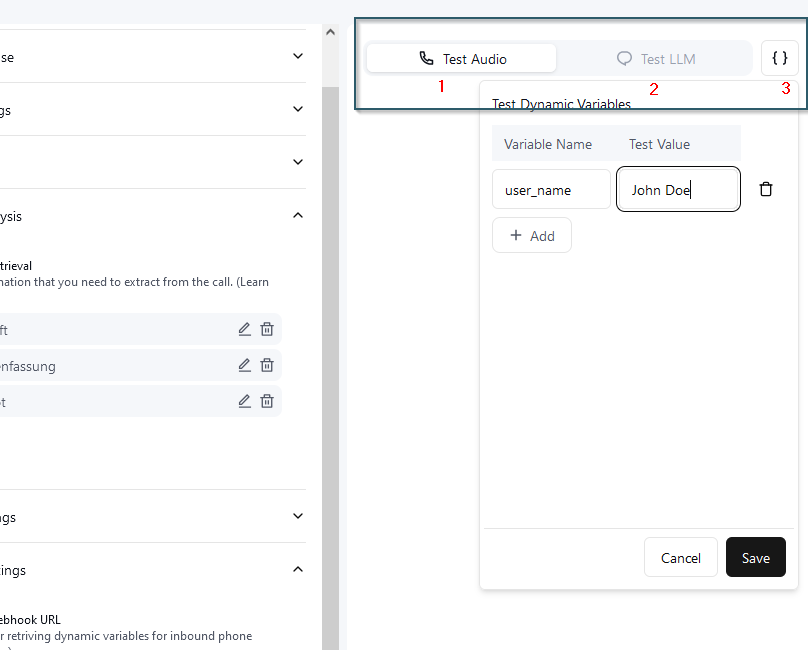The height and width of the screenshot is (650, 808).
Task: Cancel the dynamic variables dialog
Action: pos(680,558)
